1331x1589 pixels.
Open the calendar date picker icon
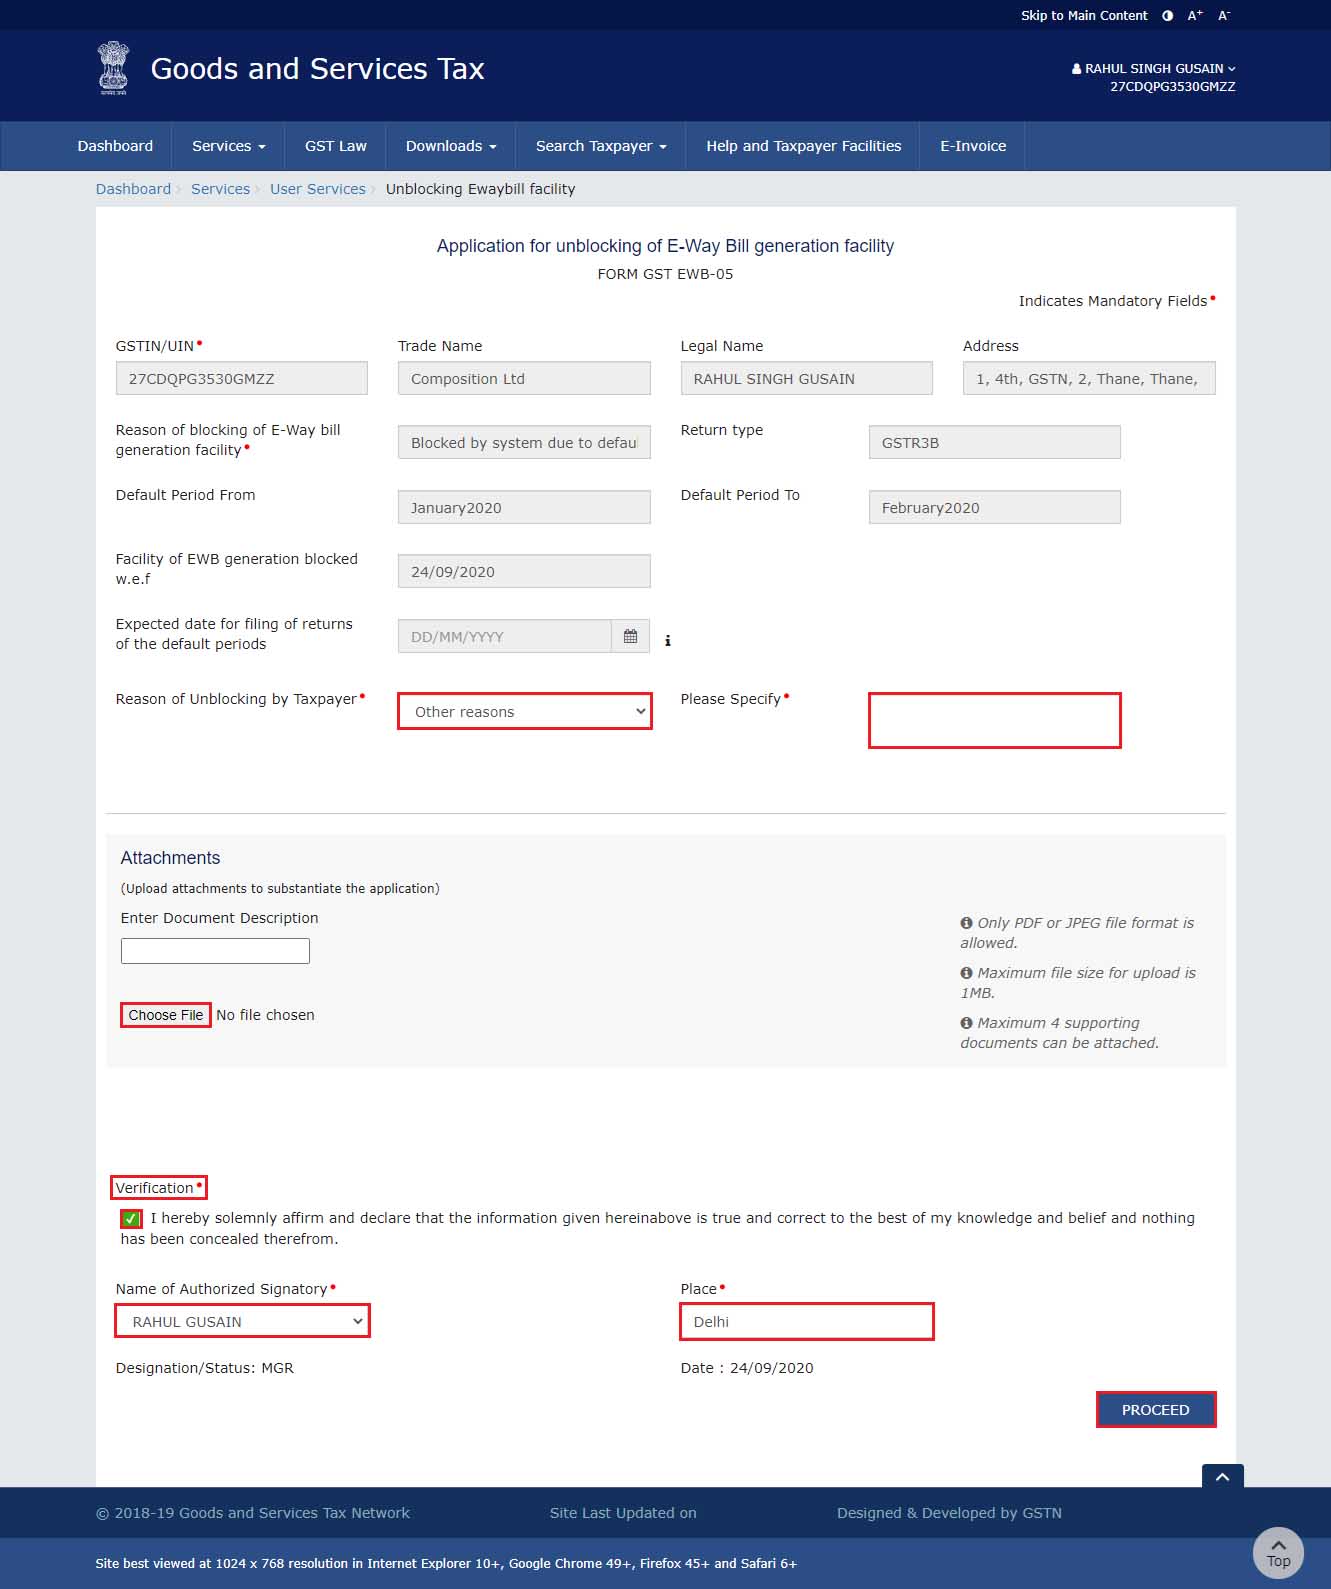630,637
